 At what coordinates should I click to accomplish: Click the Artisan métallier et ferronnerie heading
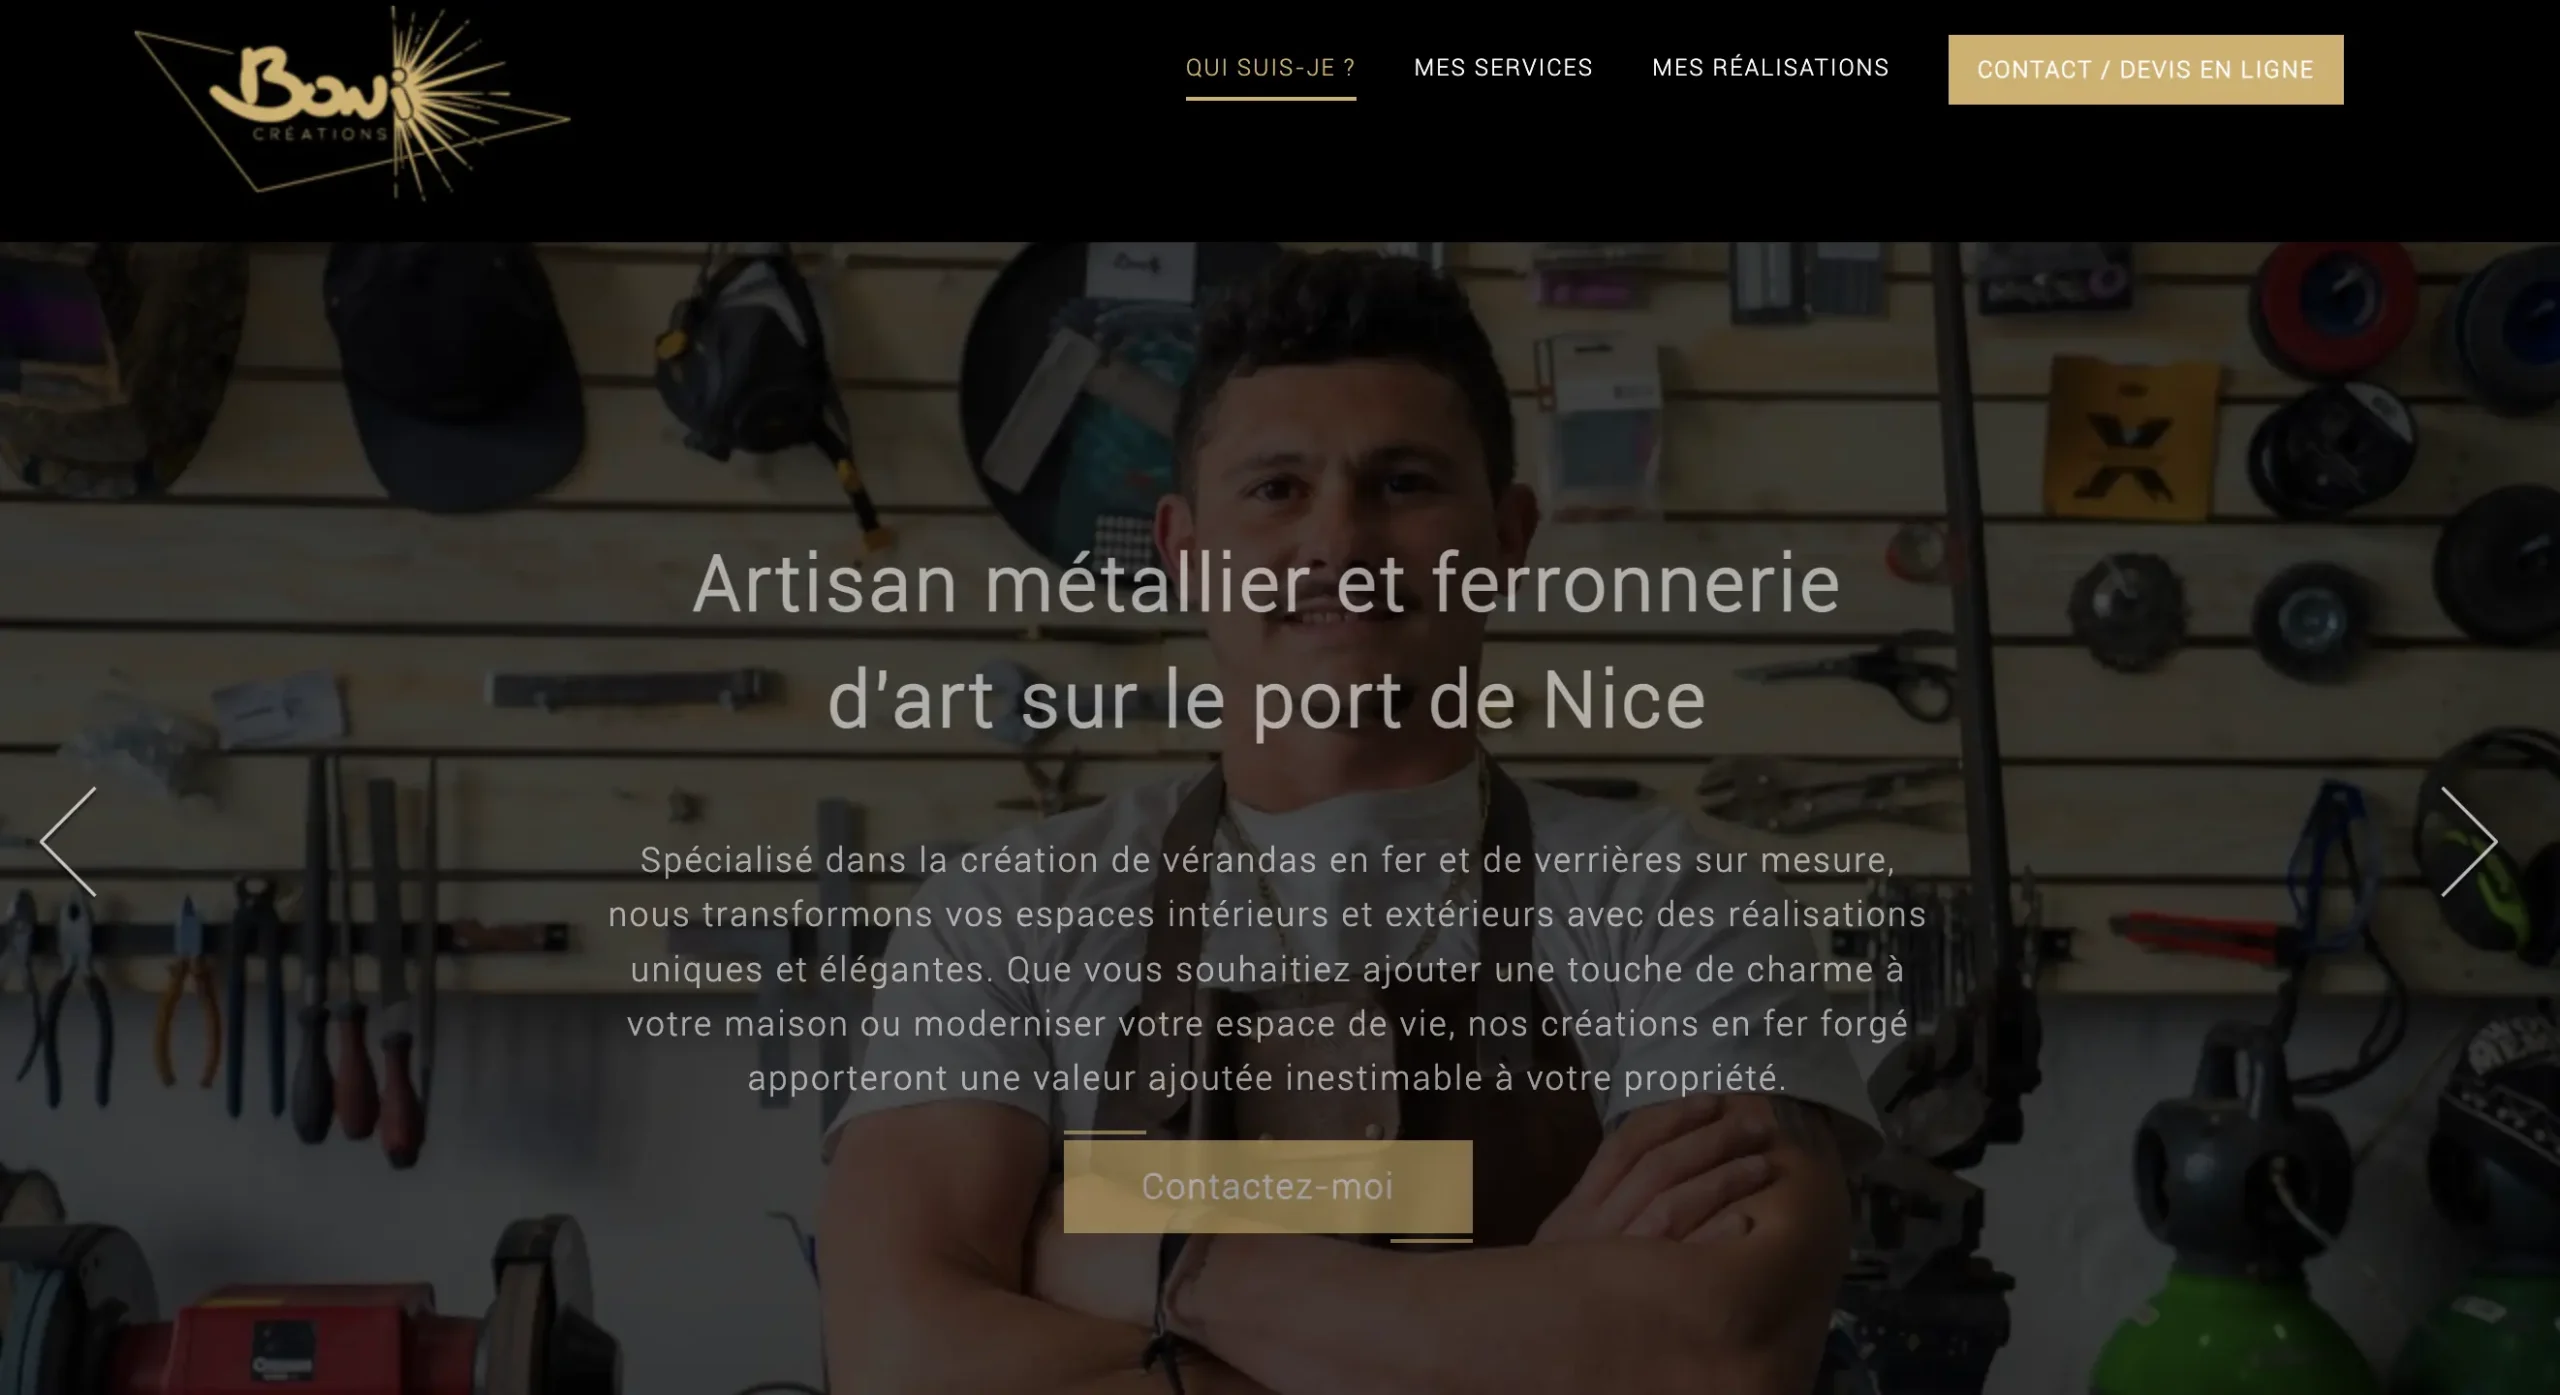coord(1267,642)
